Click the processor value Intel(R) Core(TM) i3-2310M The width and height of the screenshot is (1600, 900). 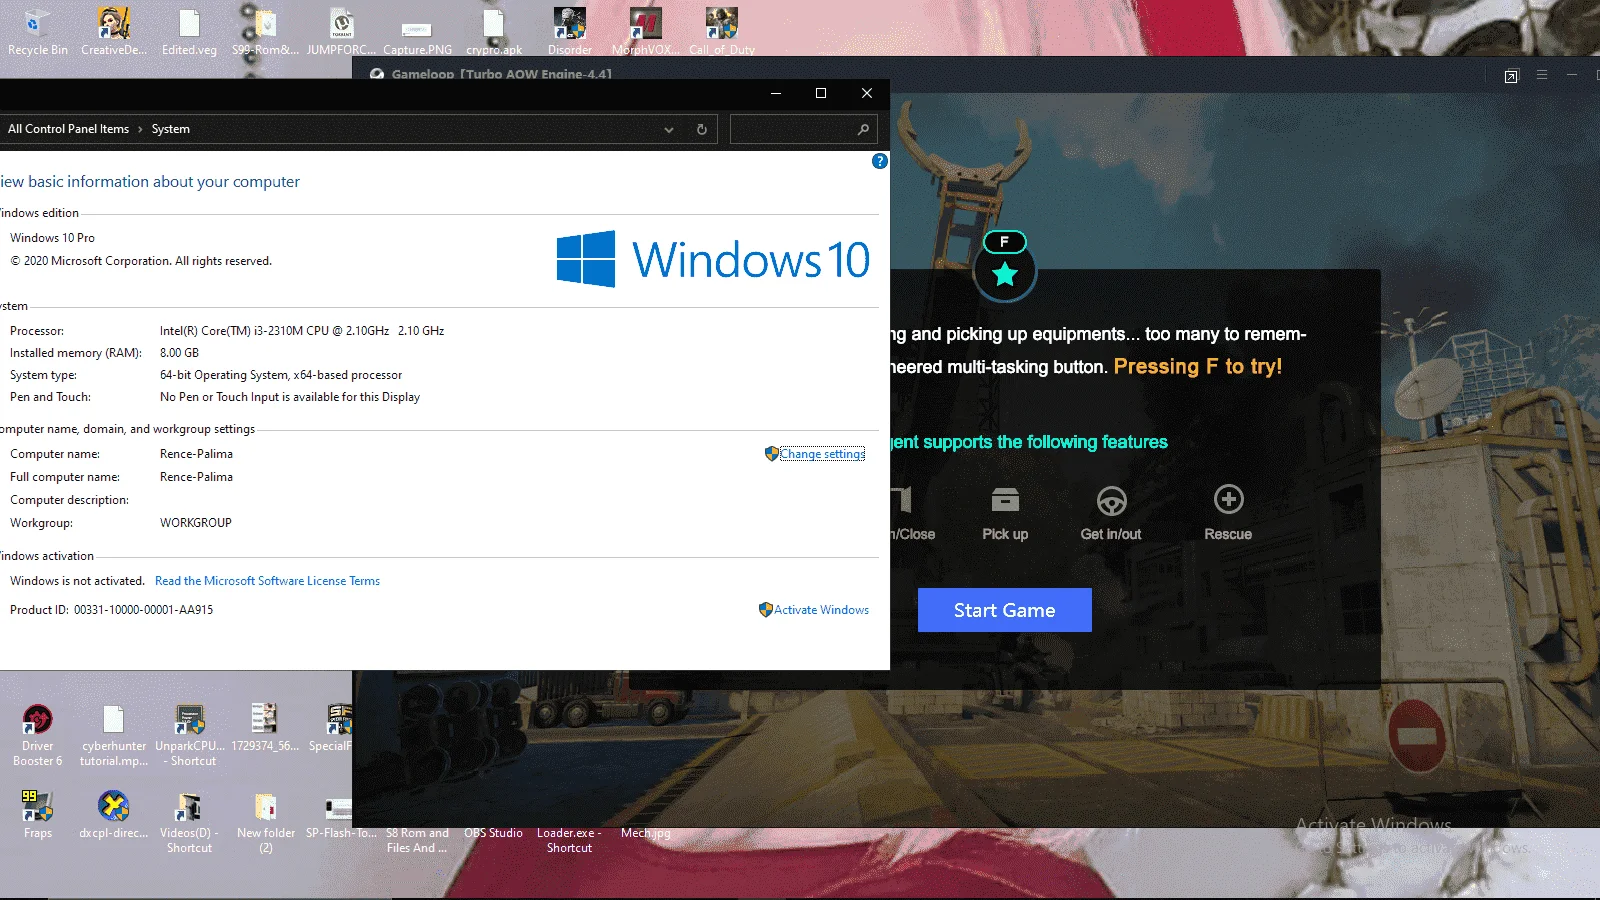(x=302, y=331)
